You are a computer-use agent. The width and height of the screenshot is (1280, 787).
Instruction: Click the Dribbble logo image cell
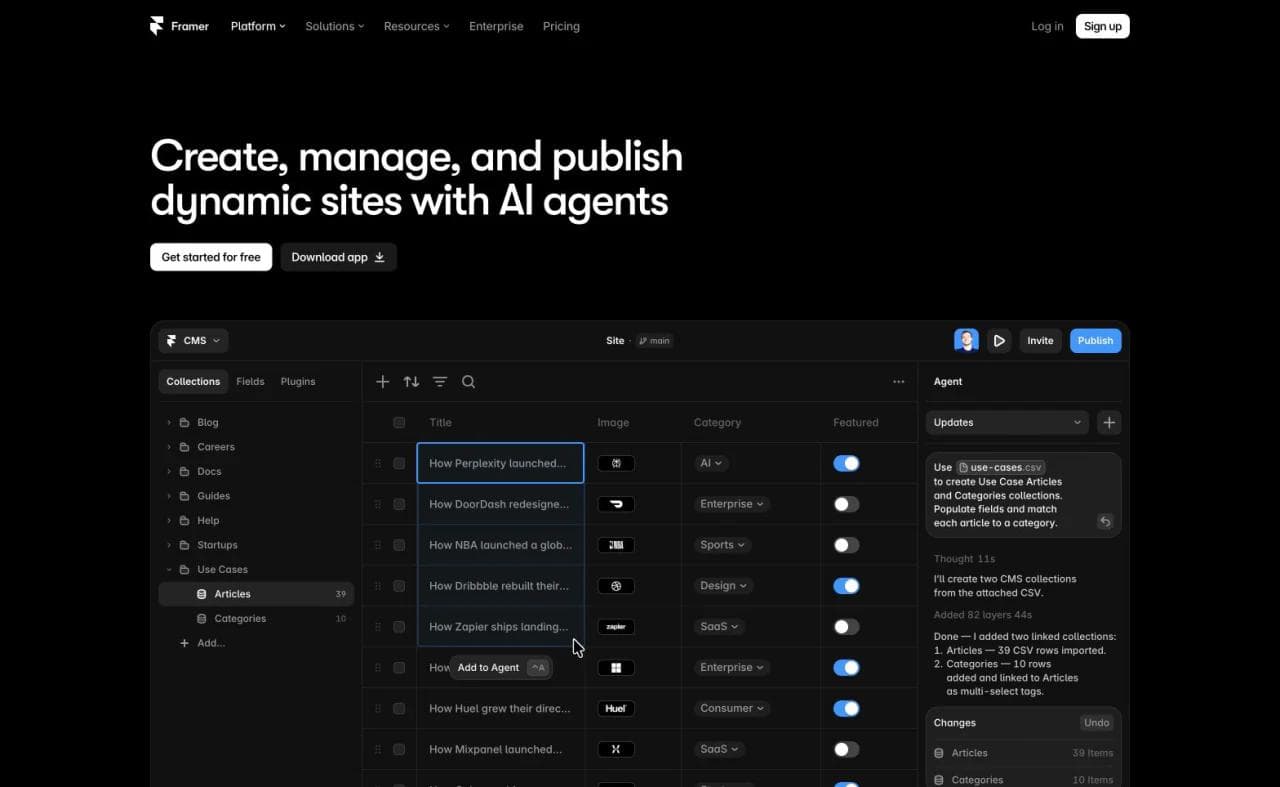(x=616, y=586)
